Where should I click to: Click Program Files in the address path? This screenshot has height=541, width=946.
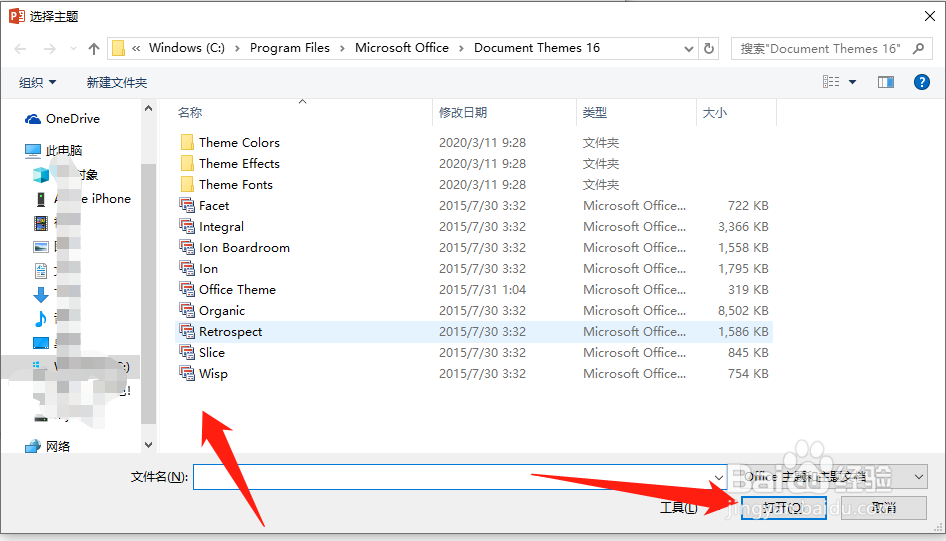290,48
